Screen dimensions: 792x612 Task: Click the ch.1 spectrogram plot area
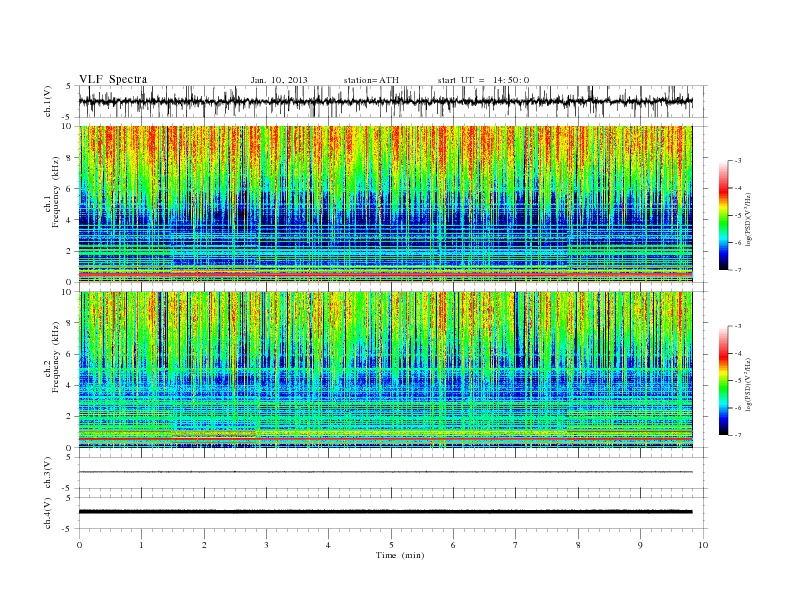(386, 204)
